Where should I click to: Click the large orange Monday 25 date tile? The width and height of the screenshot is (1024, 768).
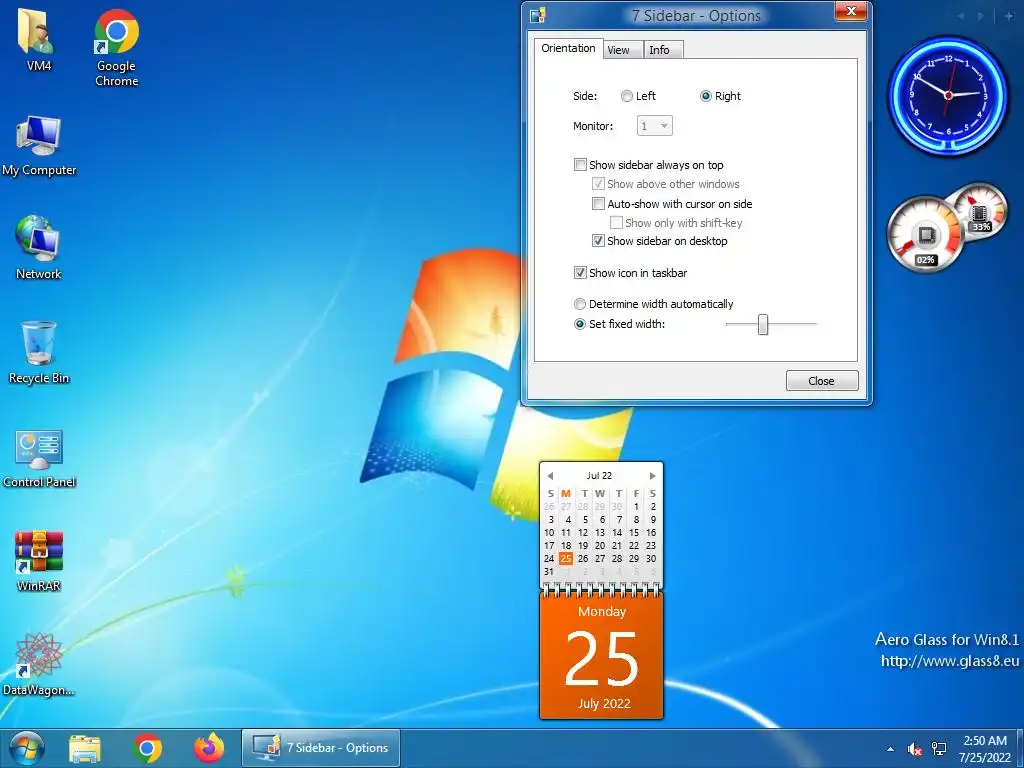601,656
